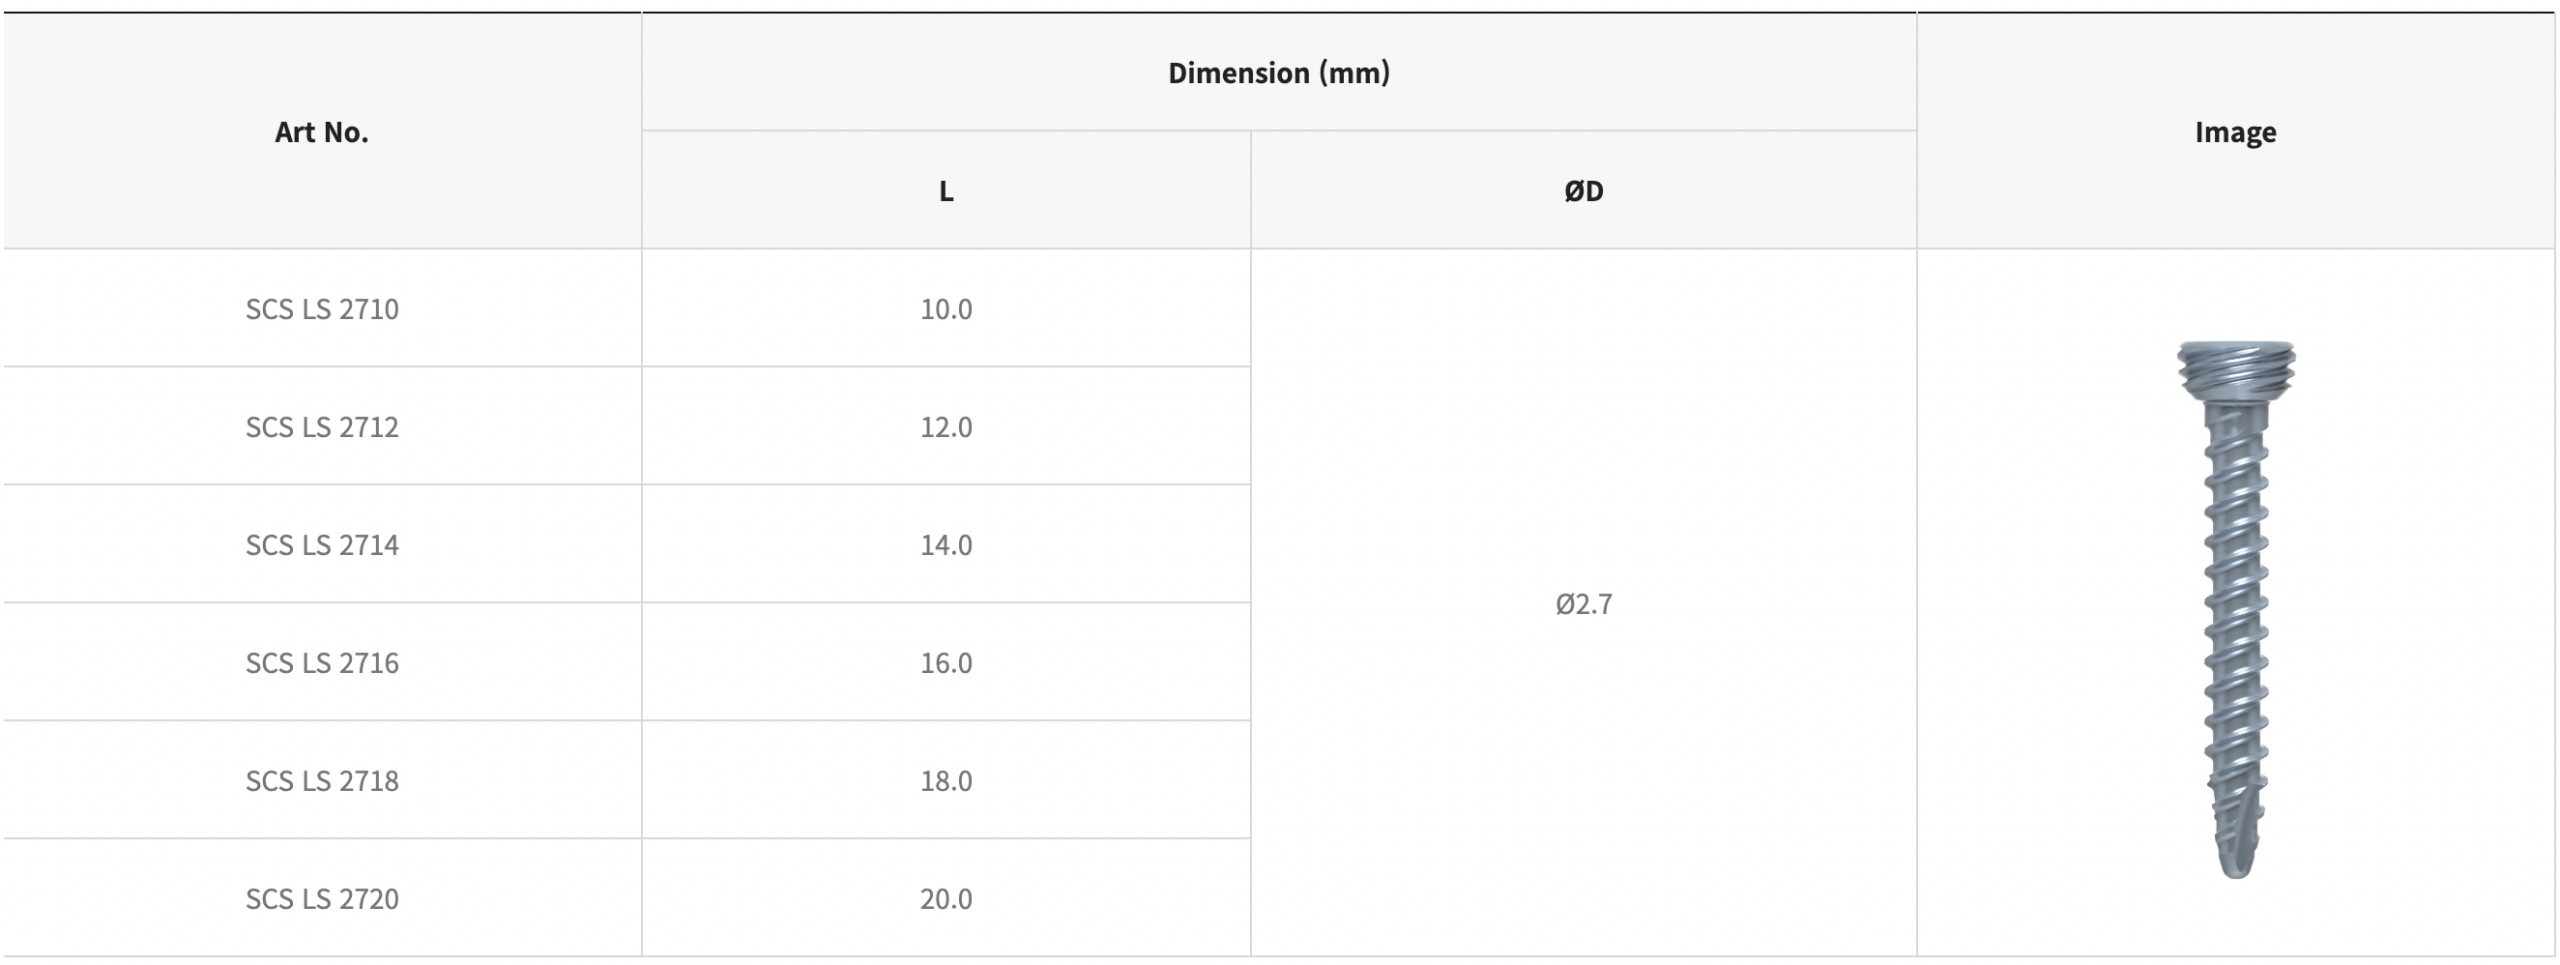Select article number SCS LS 2710
2560x965 pixels.
point(322,309)
